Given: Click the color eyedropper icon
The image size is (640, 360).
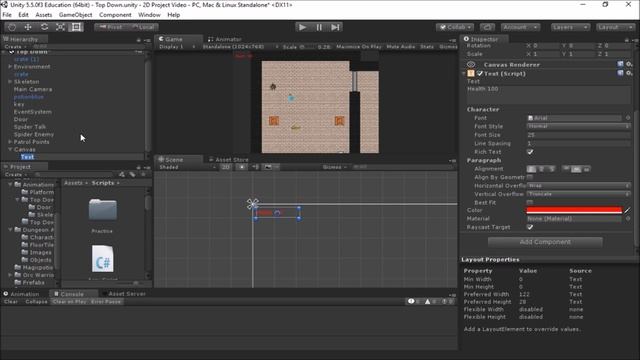Looking at the screenshot, I should coord(627,211).
